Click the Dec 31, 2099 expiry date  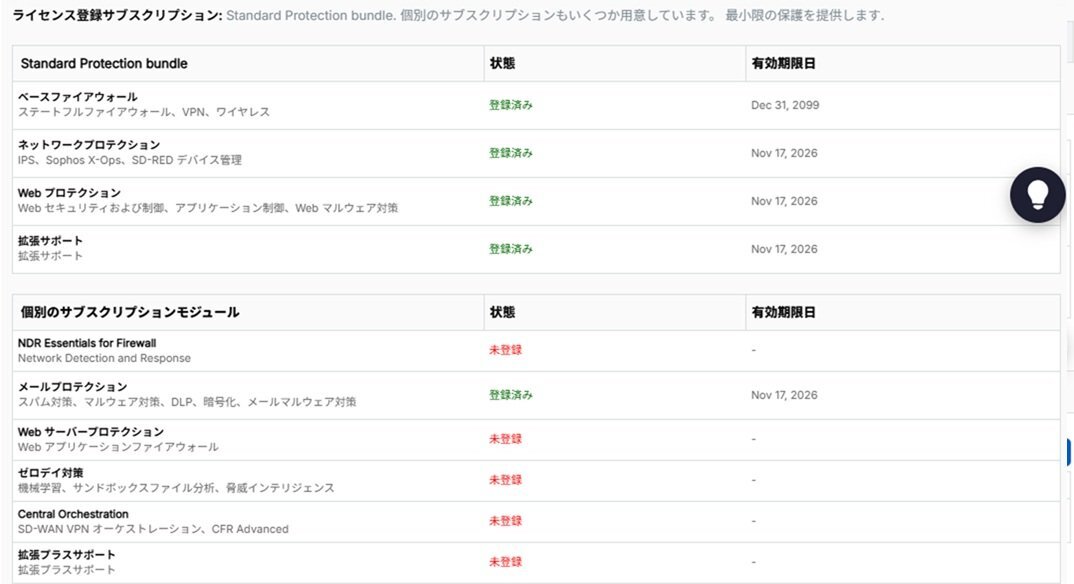tap(784, 105)
